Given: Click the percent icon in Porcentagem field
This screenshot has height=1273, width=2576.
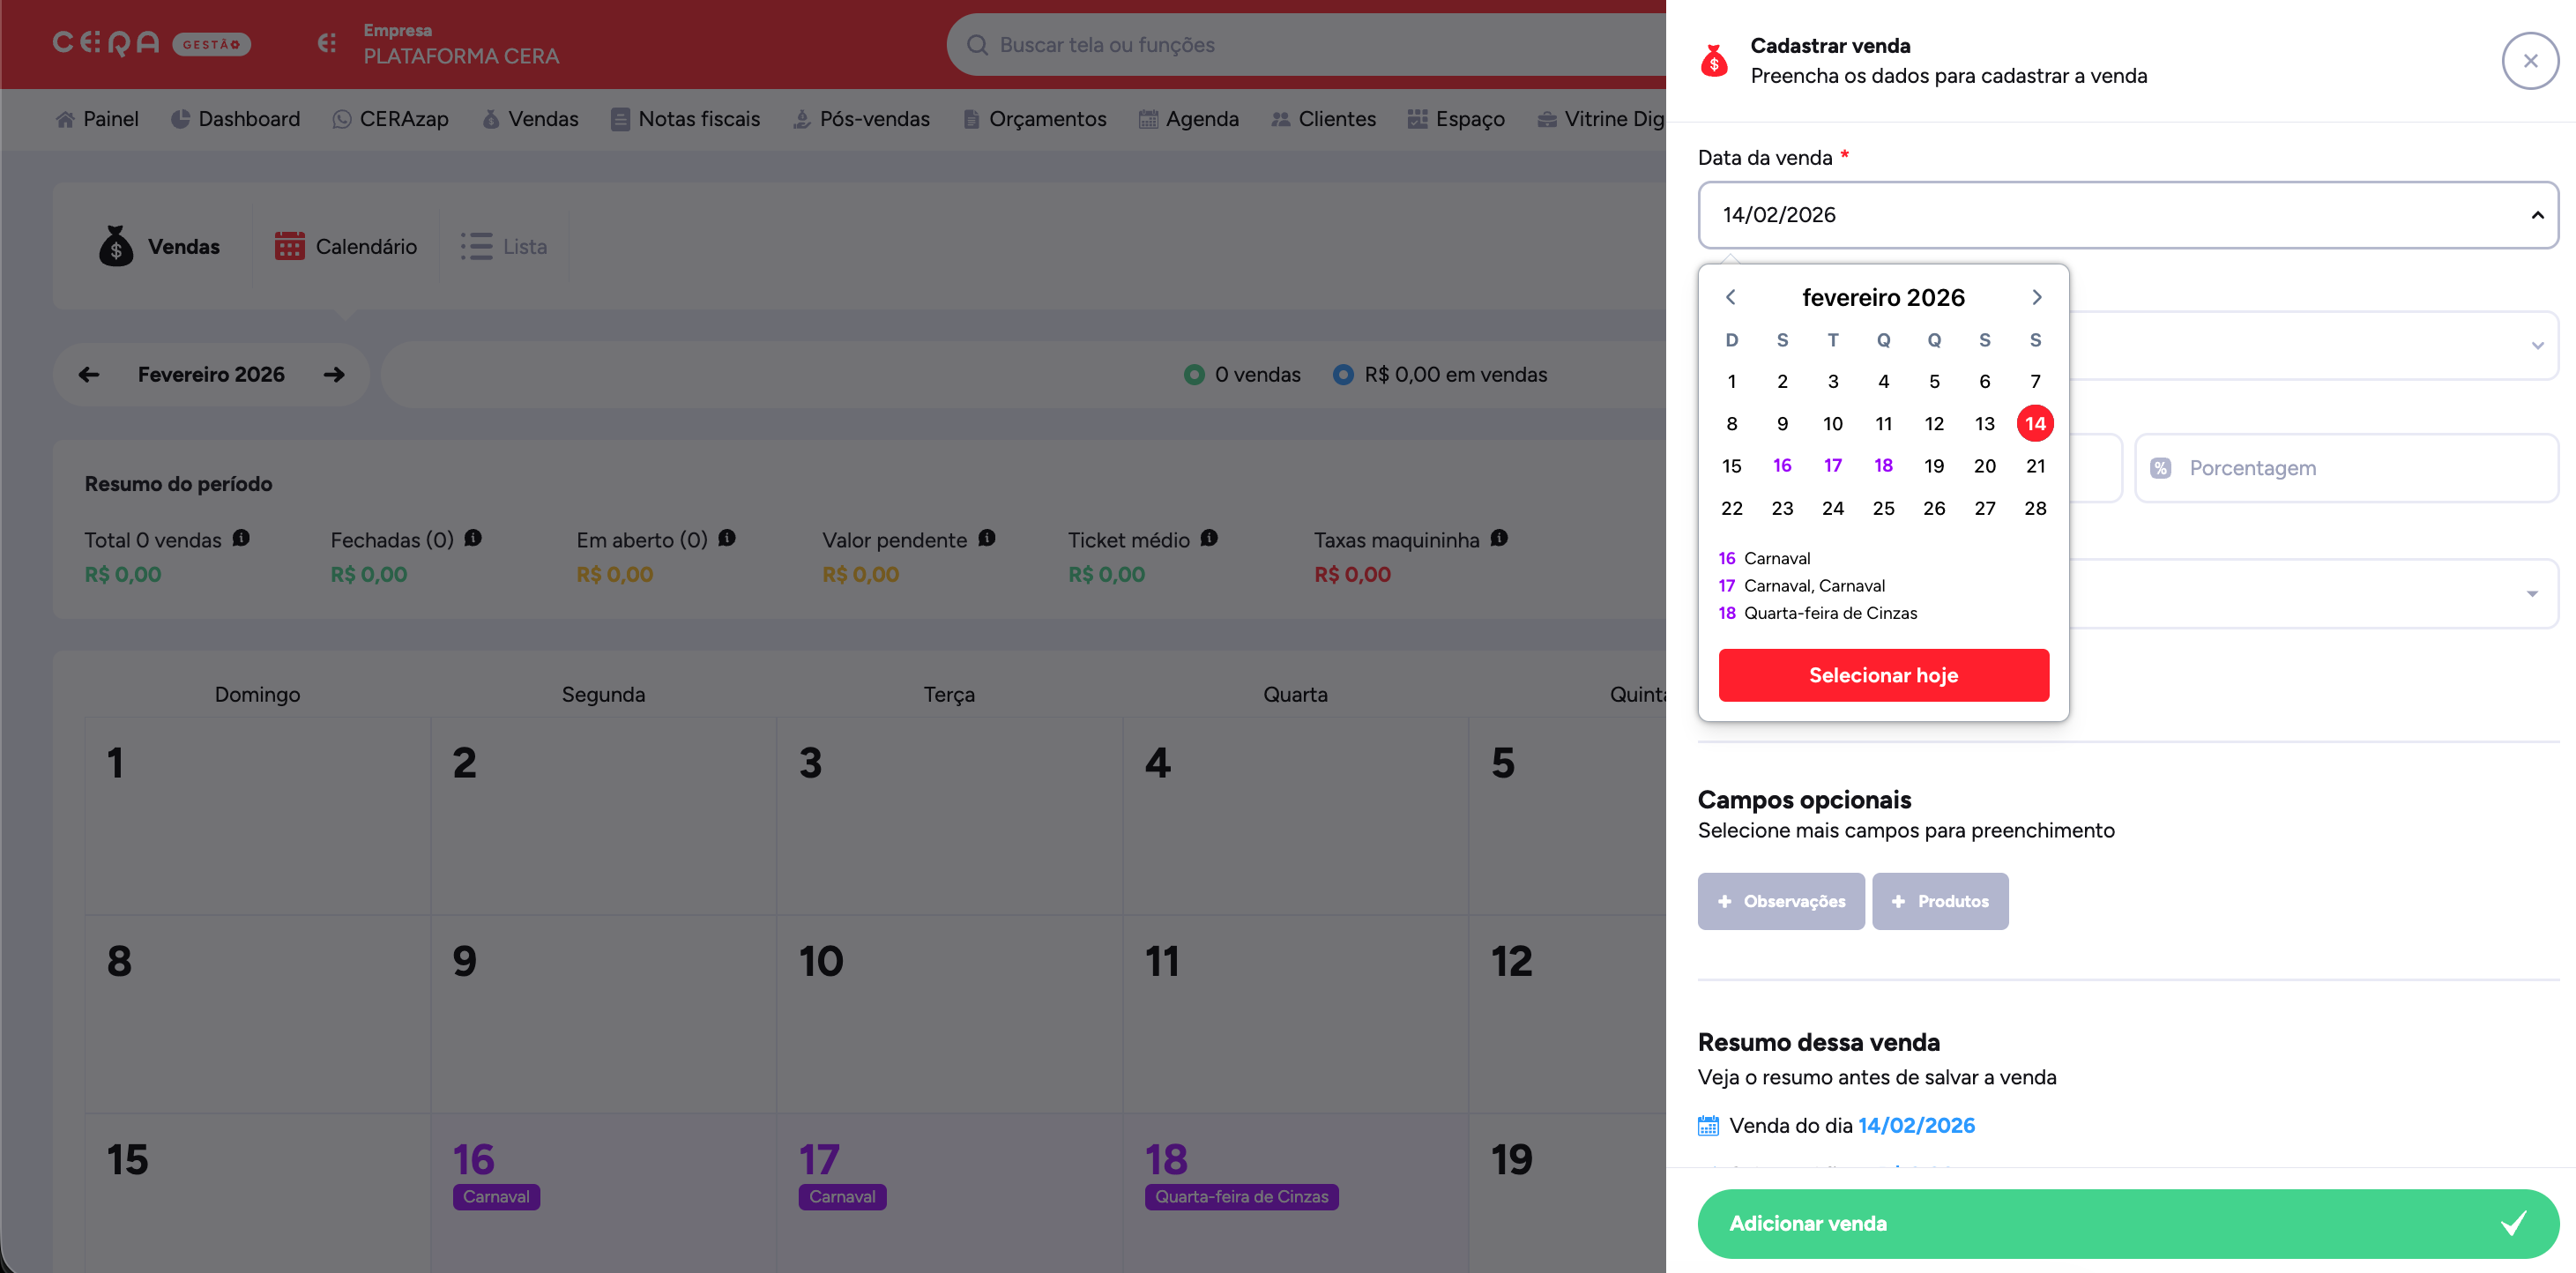Looking at the screenshot, I should click(2161, 468).
